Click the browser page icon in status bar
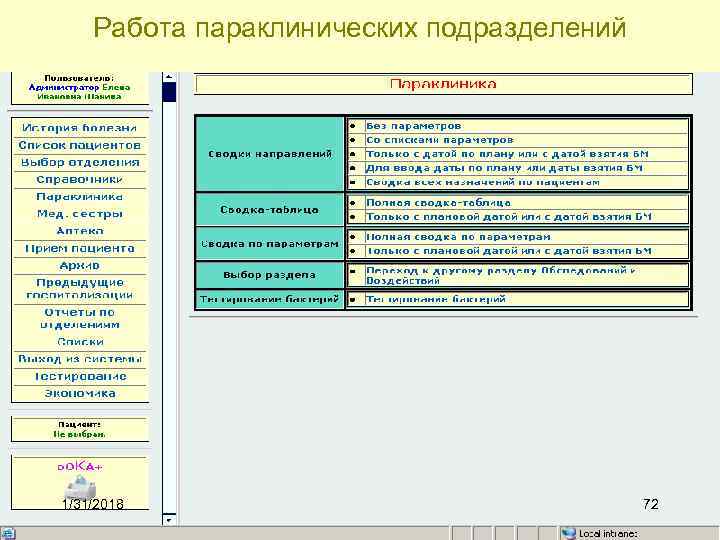Image resolution: width=720 pixels, height=540 pixels. [7, 534]
